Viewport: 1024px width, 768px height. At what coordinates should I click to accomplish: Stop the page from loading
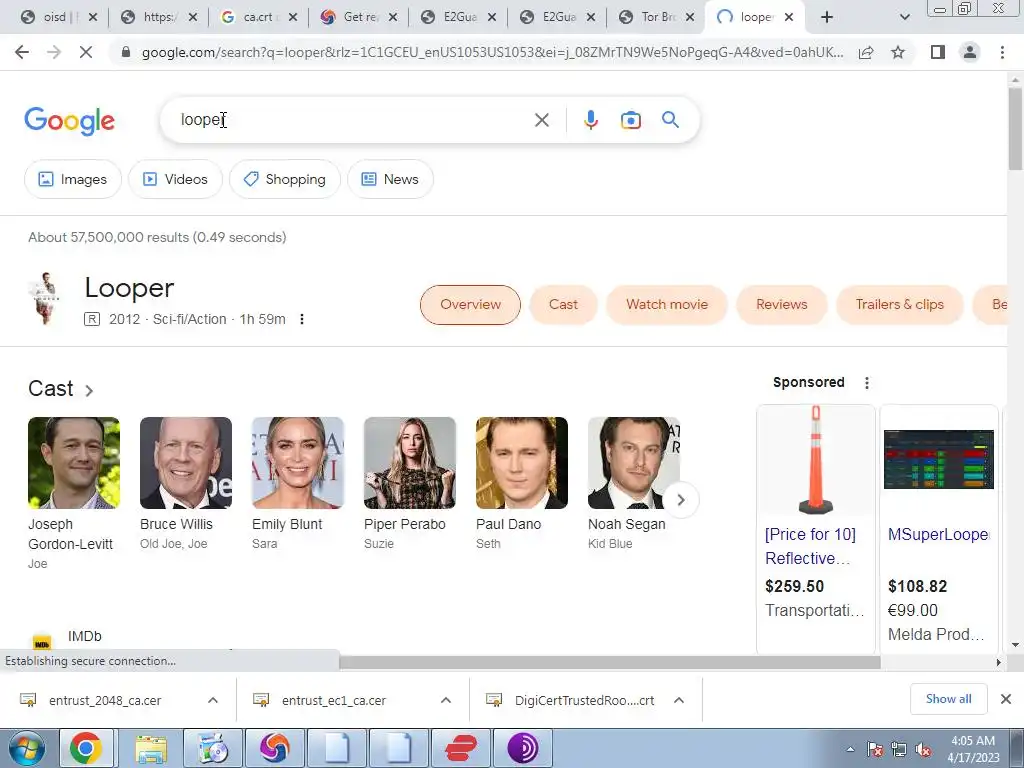[86, 52]
